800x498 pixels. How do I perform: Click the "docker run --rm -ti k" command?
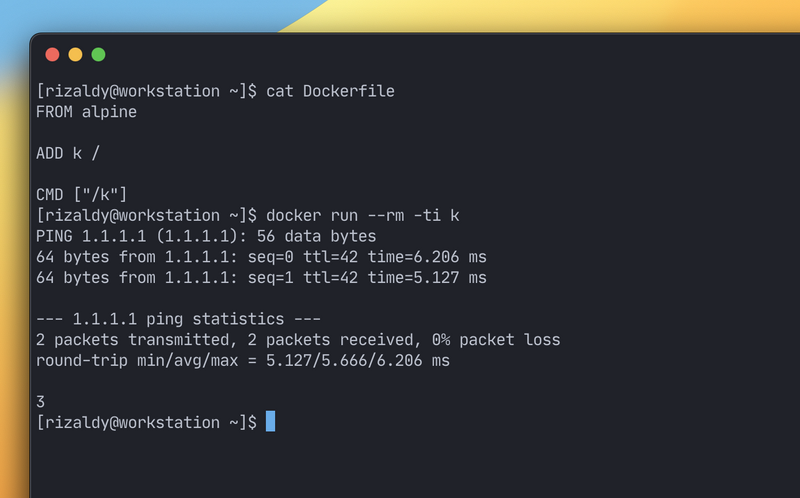[x=362, y=215]
